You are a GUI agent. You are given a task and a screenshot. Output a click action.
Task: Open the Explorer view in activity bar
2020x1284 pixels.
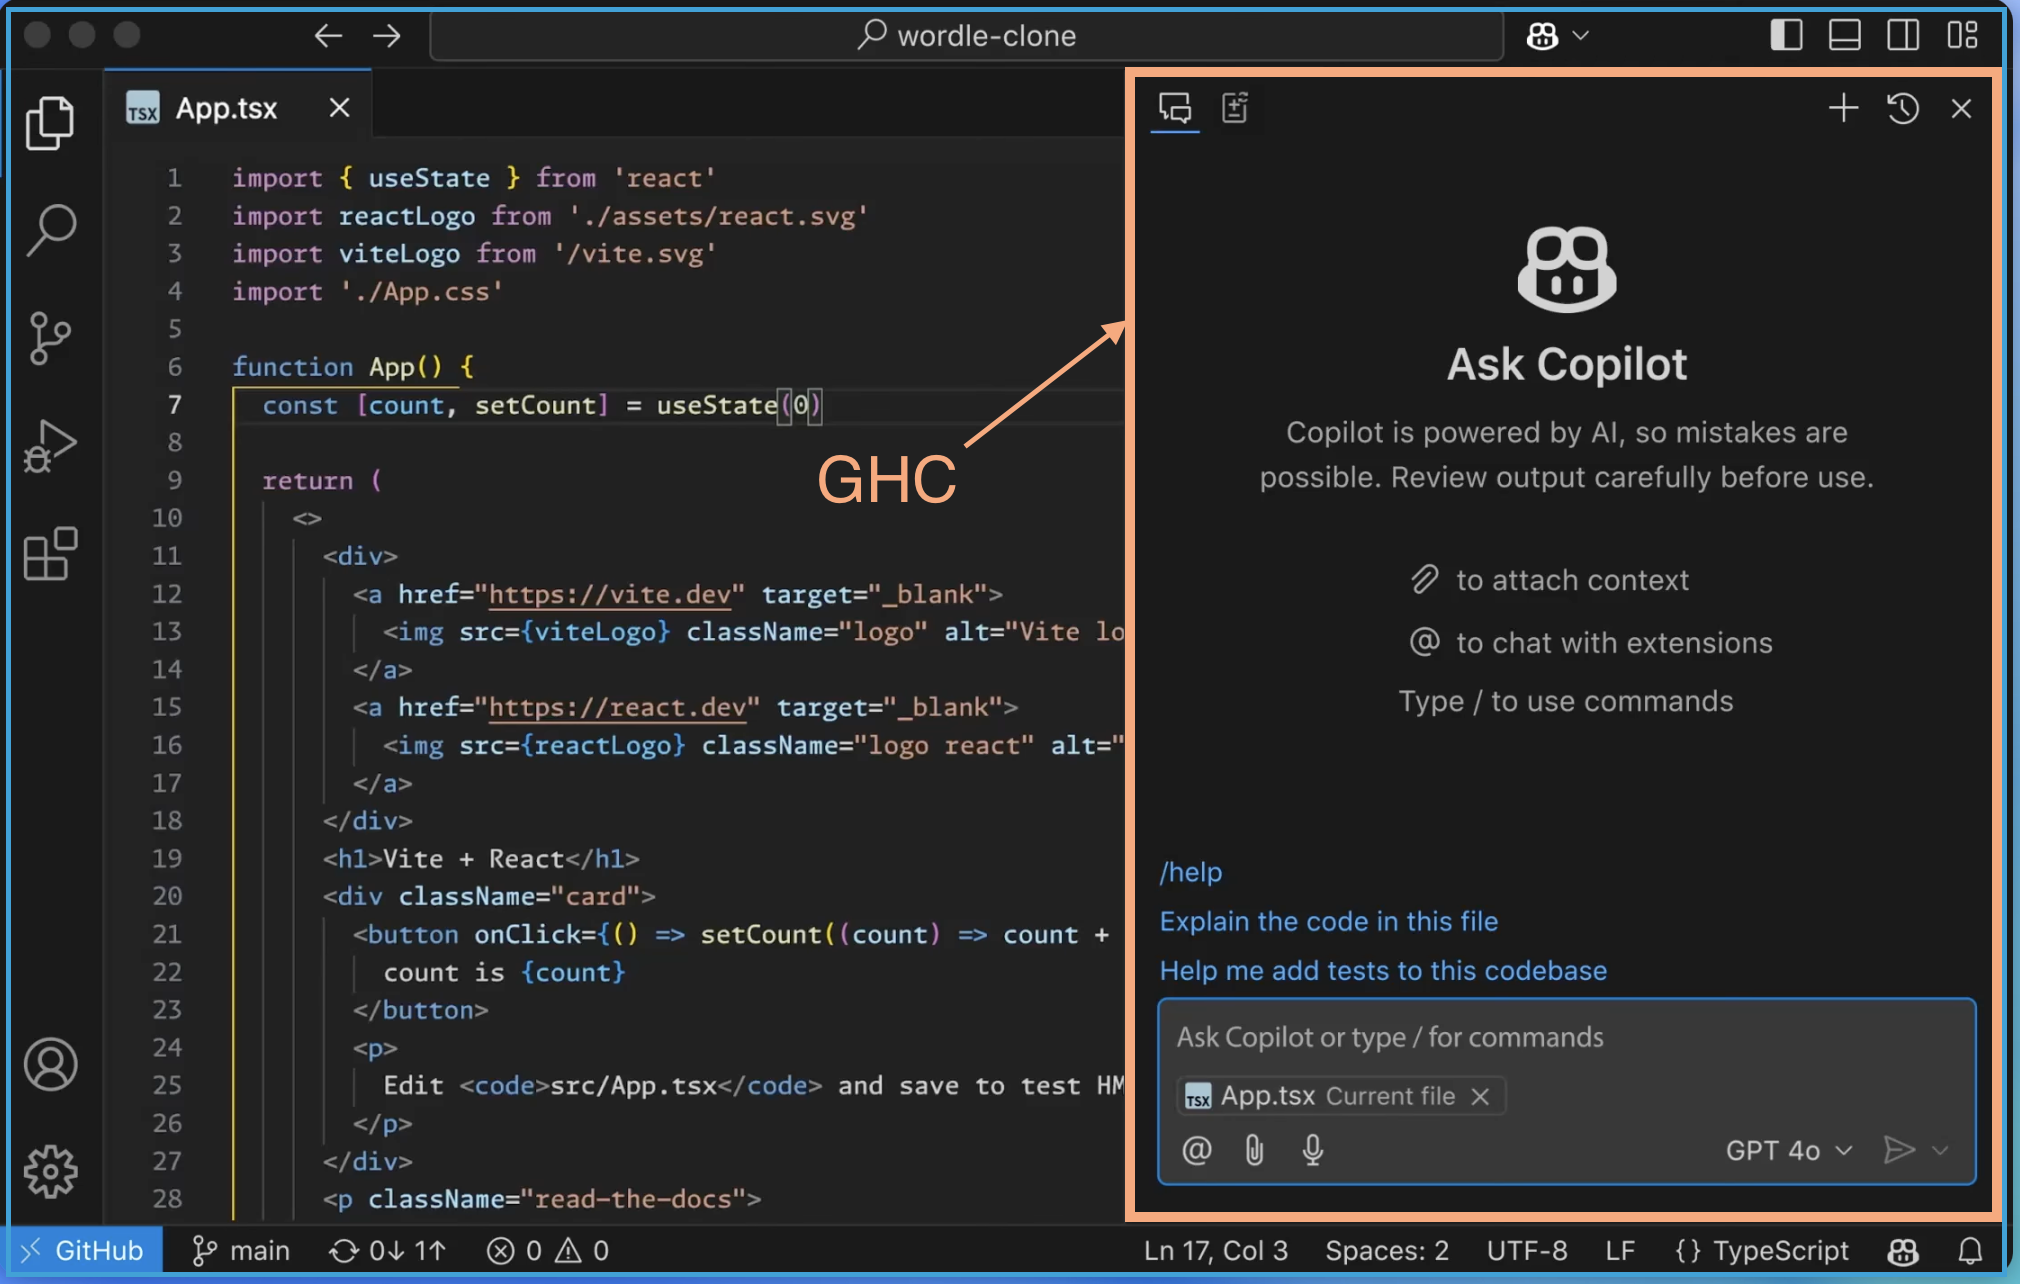coord(50,123)
